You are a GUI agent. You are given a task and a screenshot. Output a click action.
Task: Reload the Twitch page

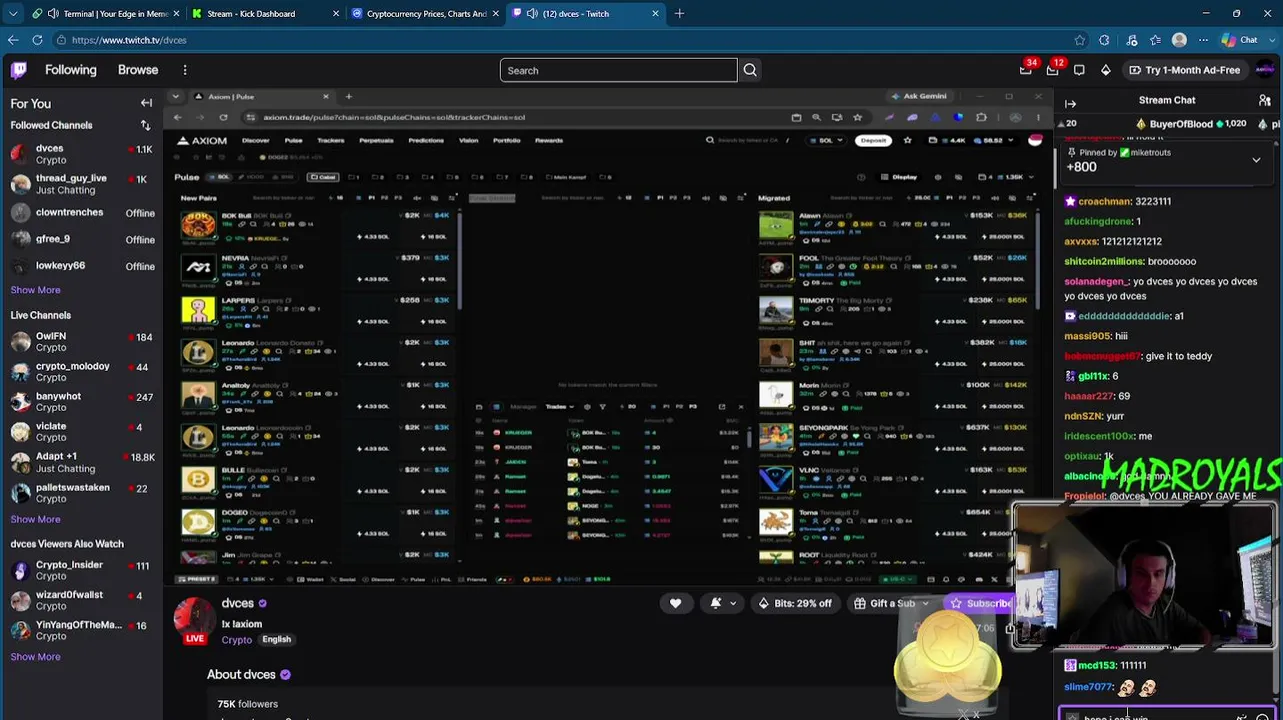point(37,40)
